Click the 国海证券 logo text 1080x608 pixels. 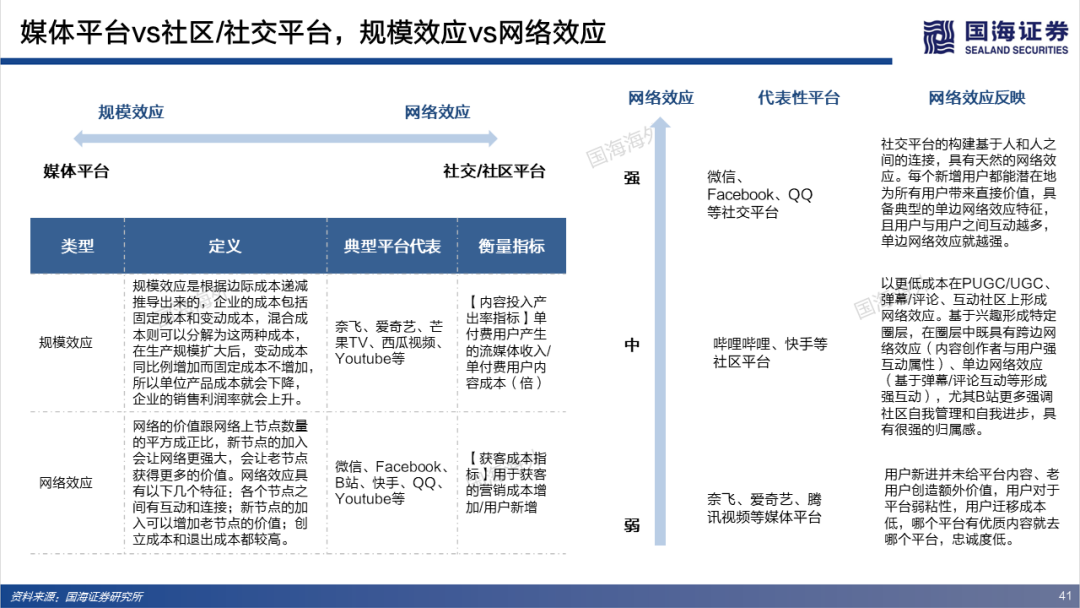click(1016, 31)
